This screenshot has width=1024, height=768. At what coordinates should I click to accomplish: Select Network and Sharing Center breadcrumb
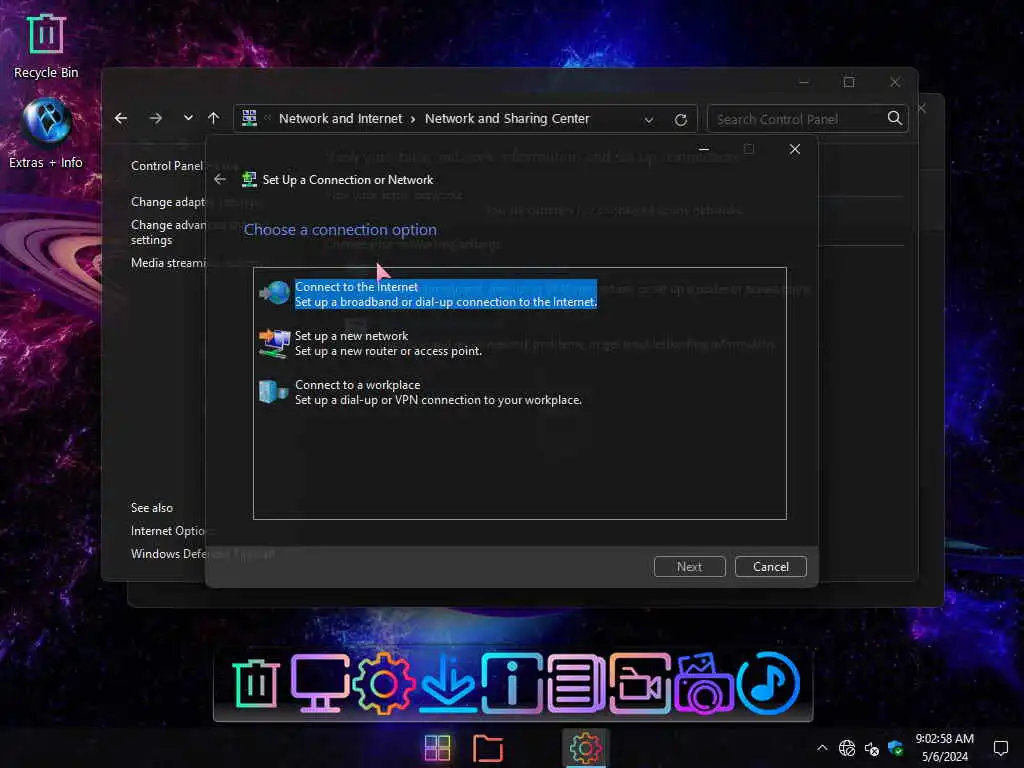pyautogui.click(x=507, y=119)
